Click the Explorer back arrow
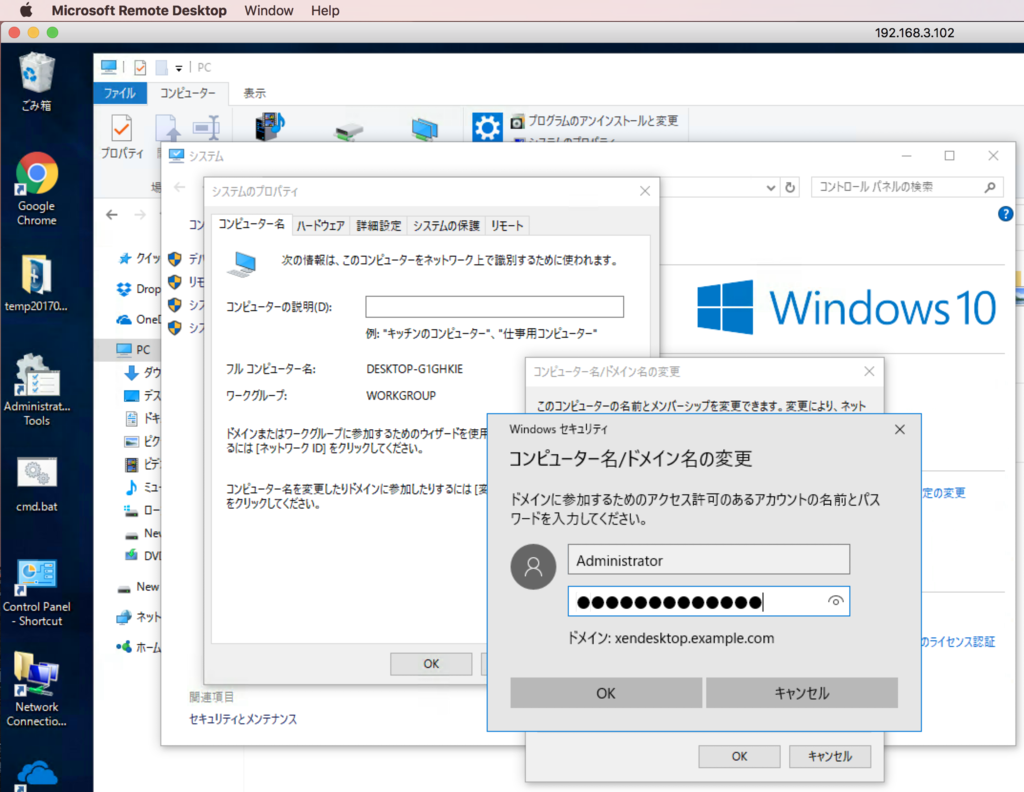The height and width of the screenshot is (792, 1024). [112, 215]
